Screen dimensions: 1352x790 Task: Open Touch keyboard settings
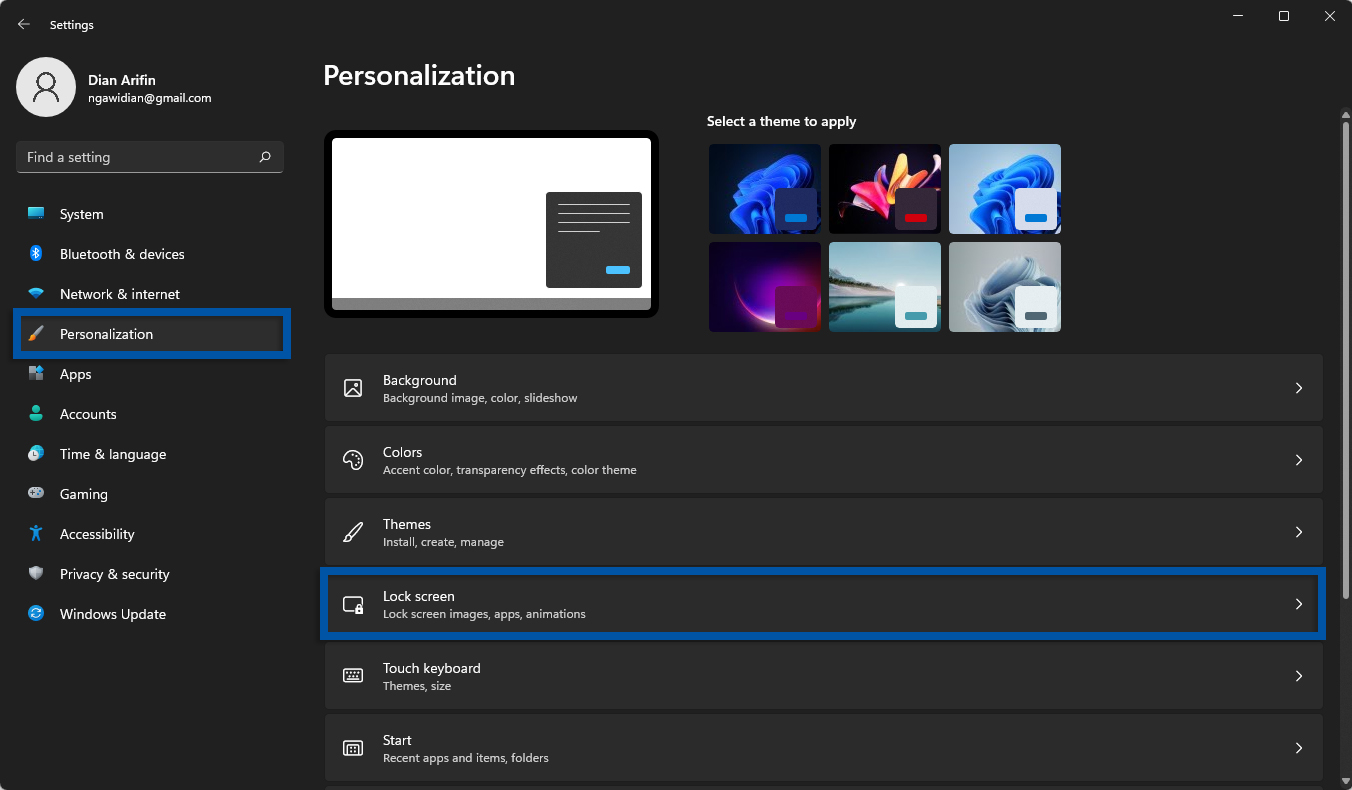click(823, 675)
